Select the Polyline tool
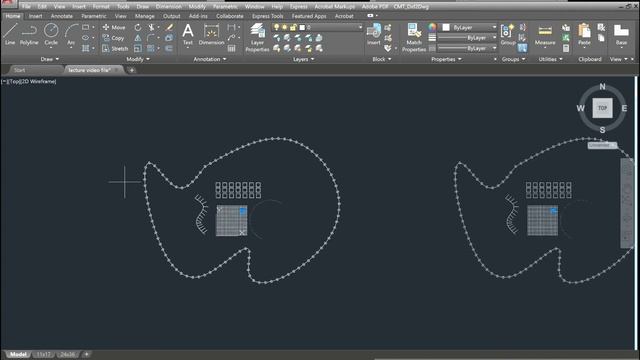This screenshot has width=640, height=360. tap(29, 34)
